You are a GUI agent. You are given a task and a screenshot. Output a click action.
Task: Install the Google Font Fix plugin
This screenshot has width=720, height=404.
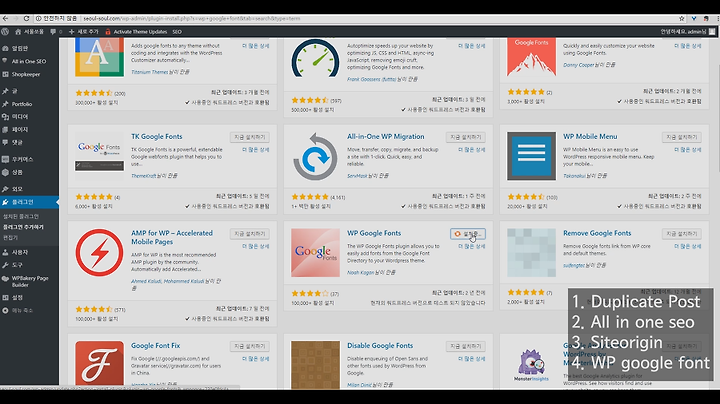250,346
